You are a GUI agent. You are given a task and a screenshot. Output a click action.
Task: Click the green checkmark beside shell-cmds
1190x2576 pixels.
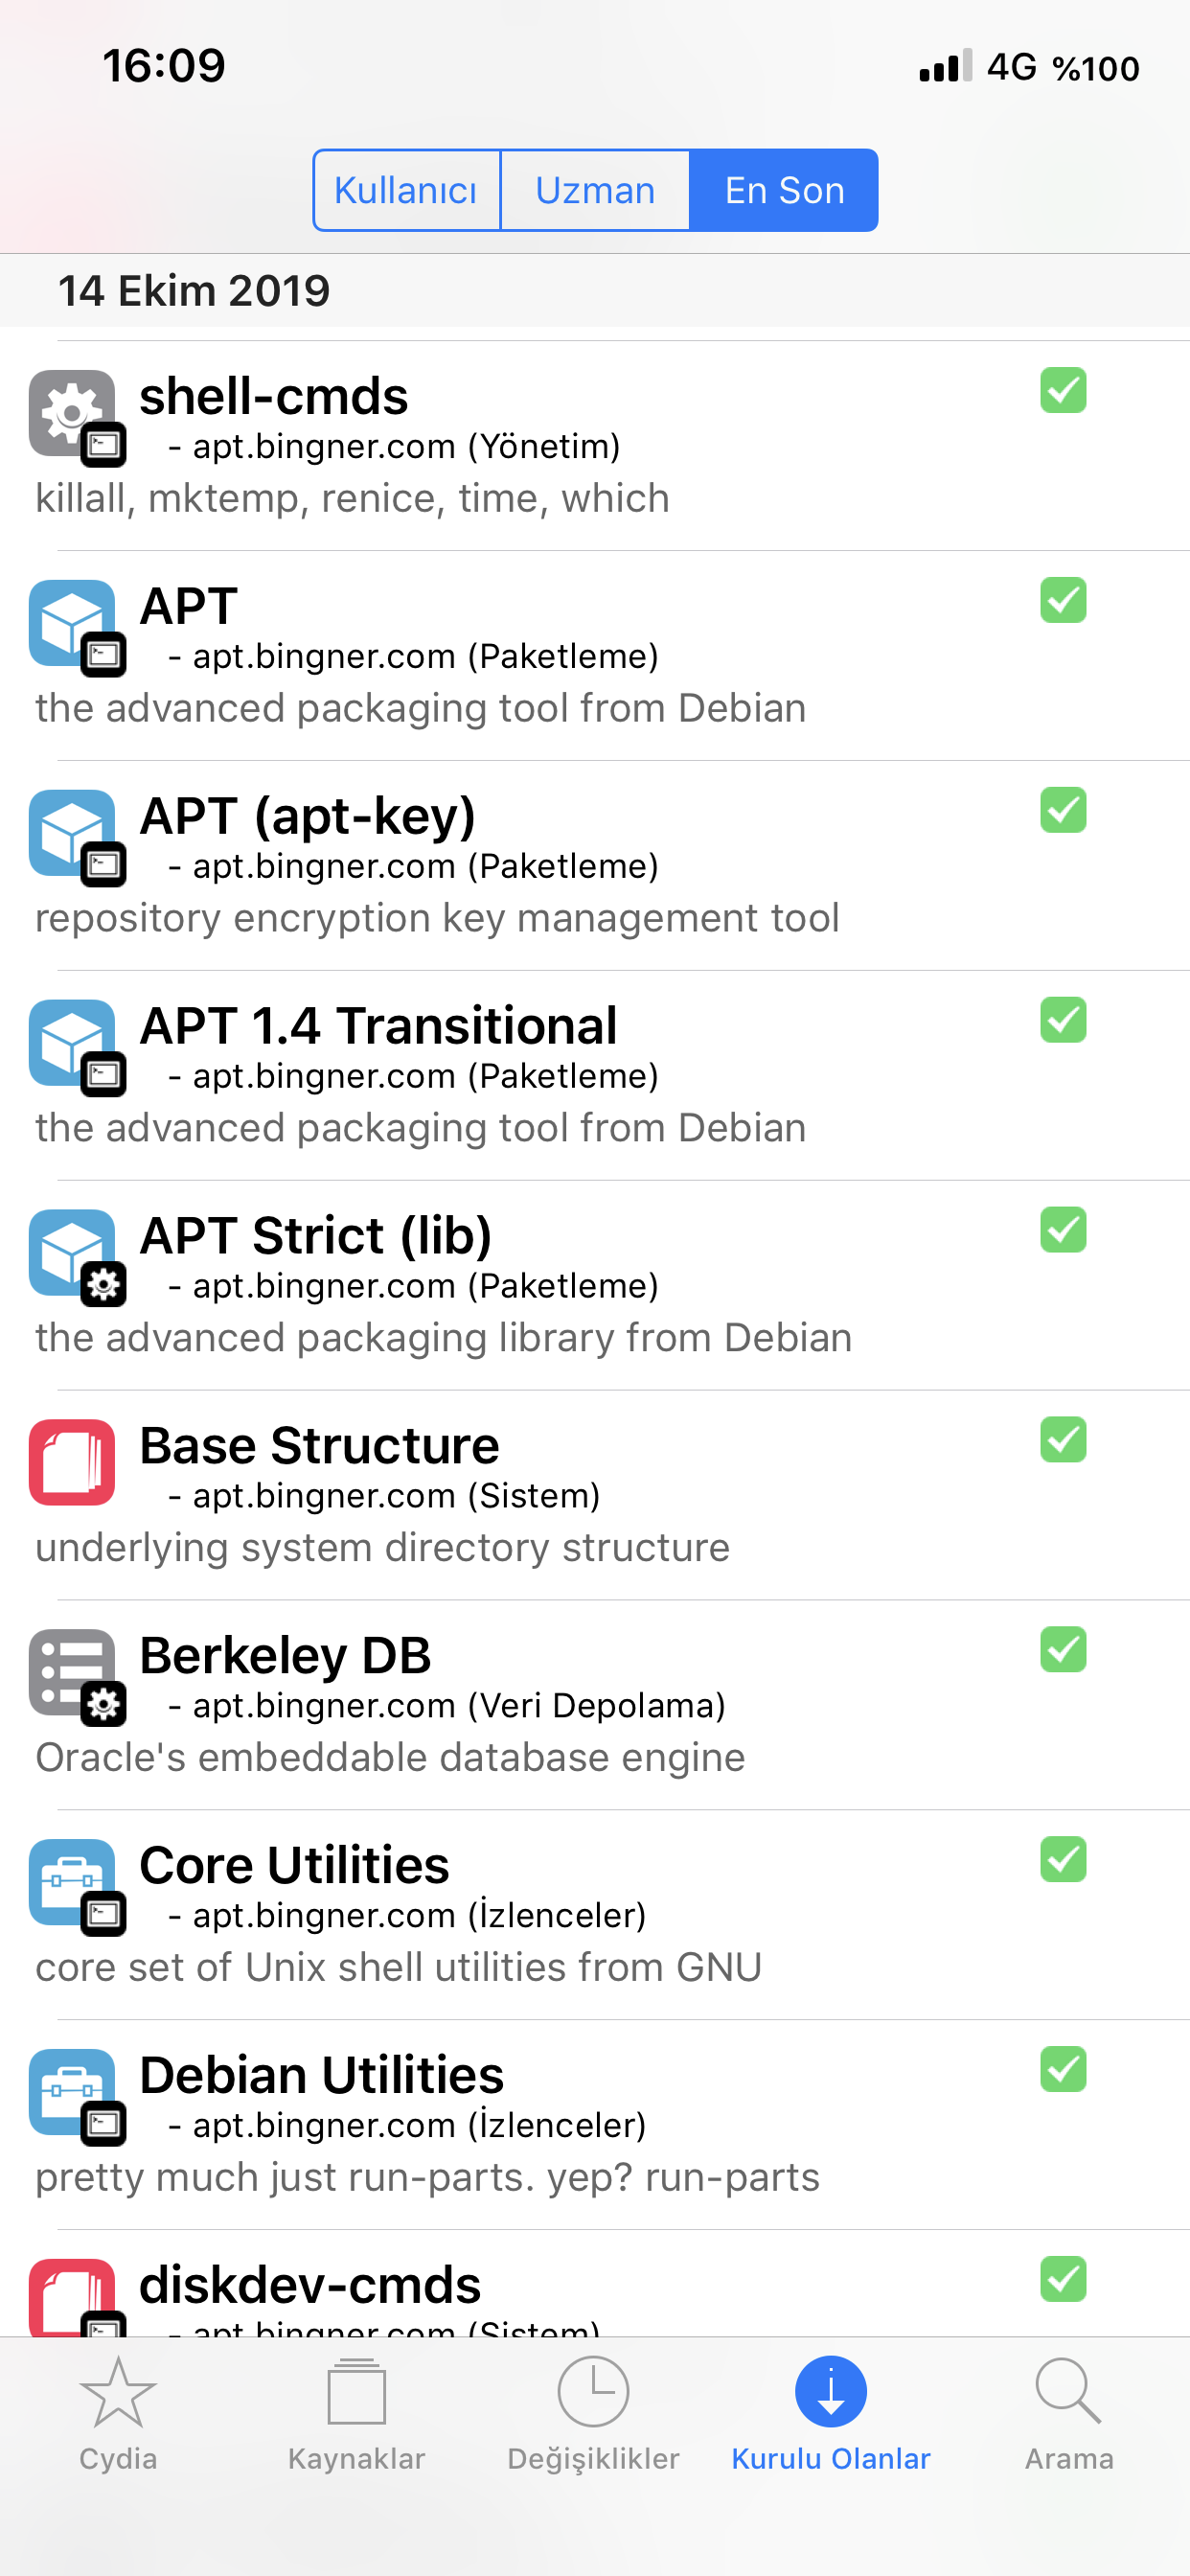coord(1062,390)
